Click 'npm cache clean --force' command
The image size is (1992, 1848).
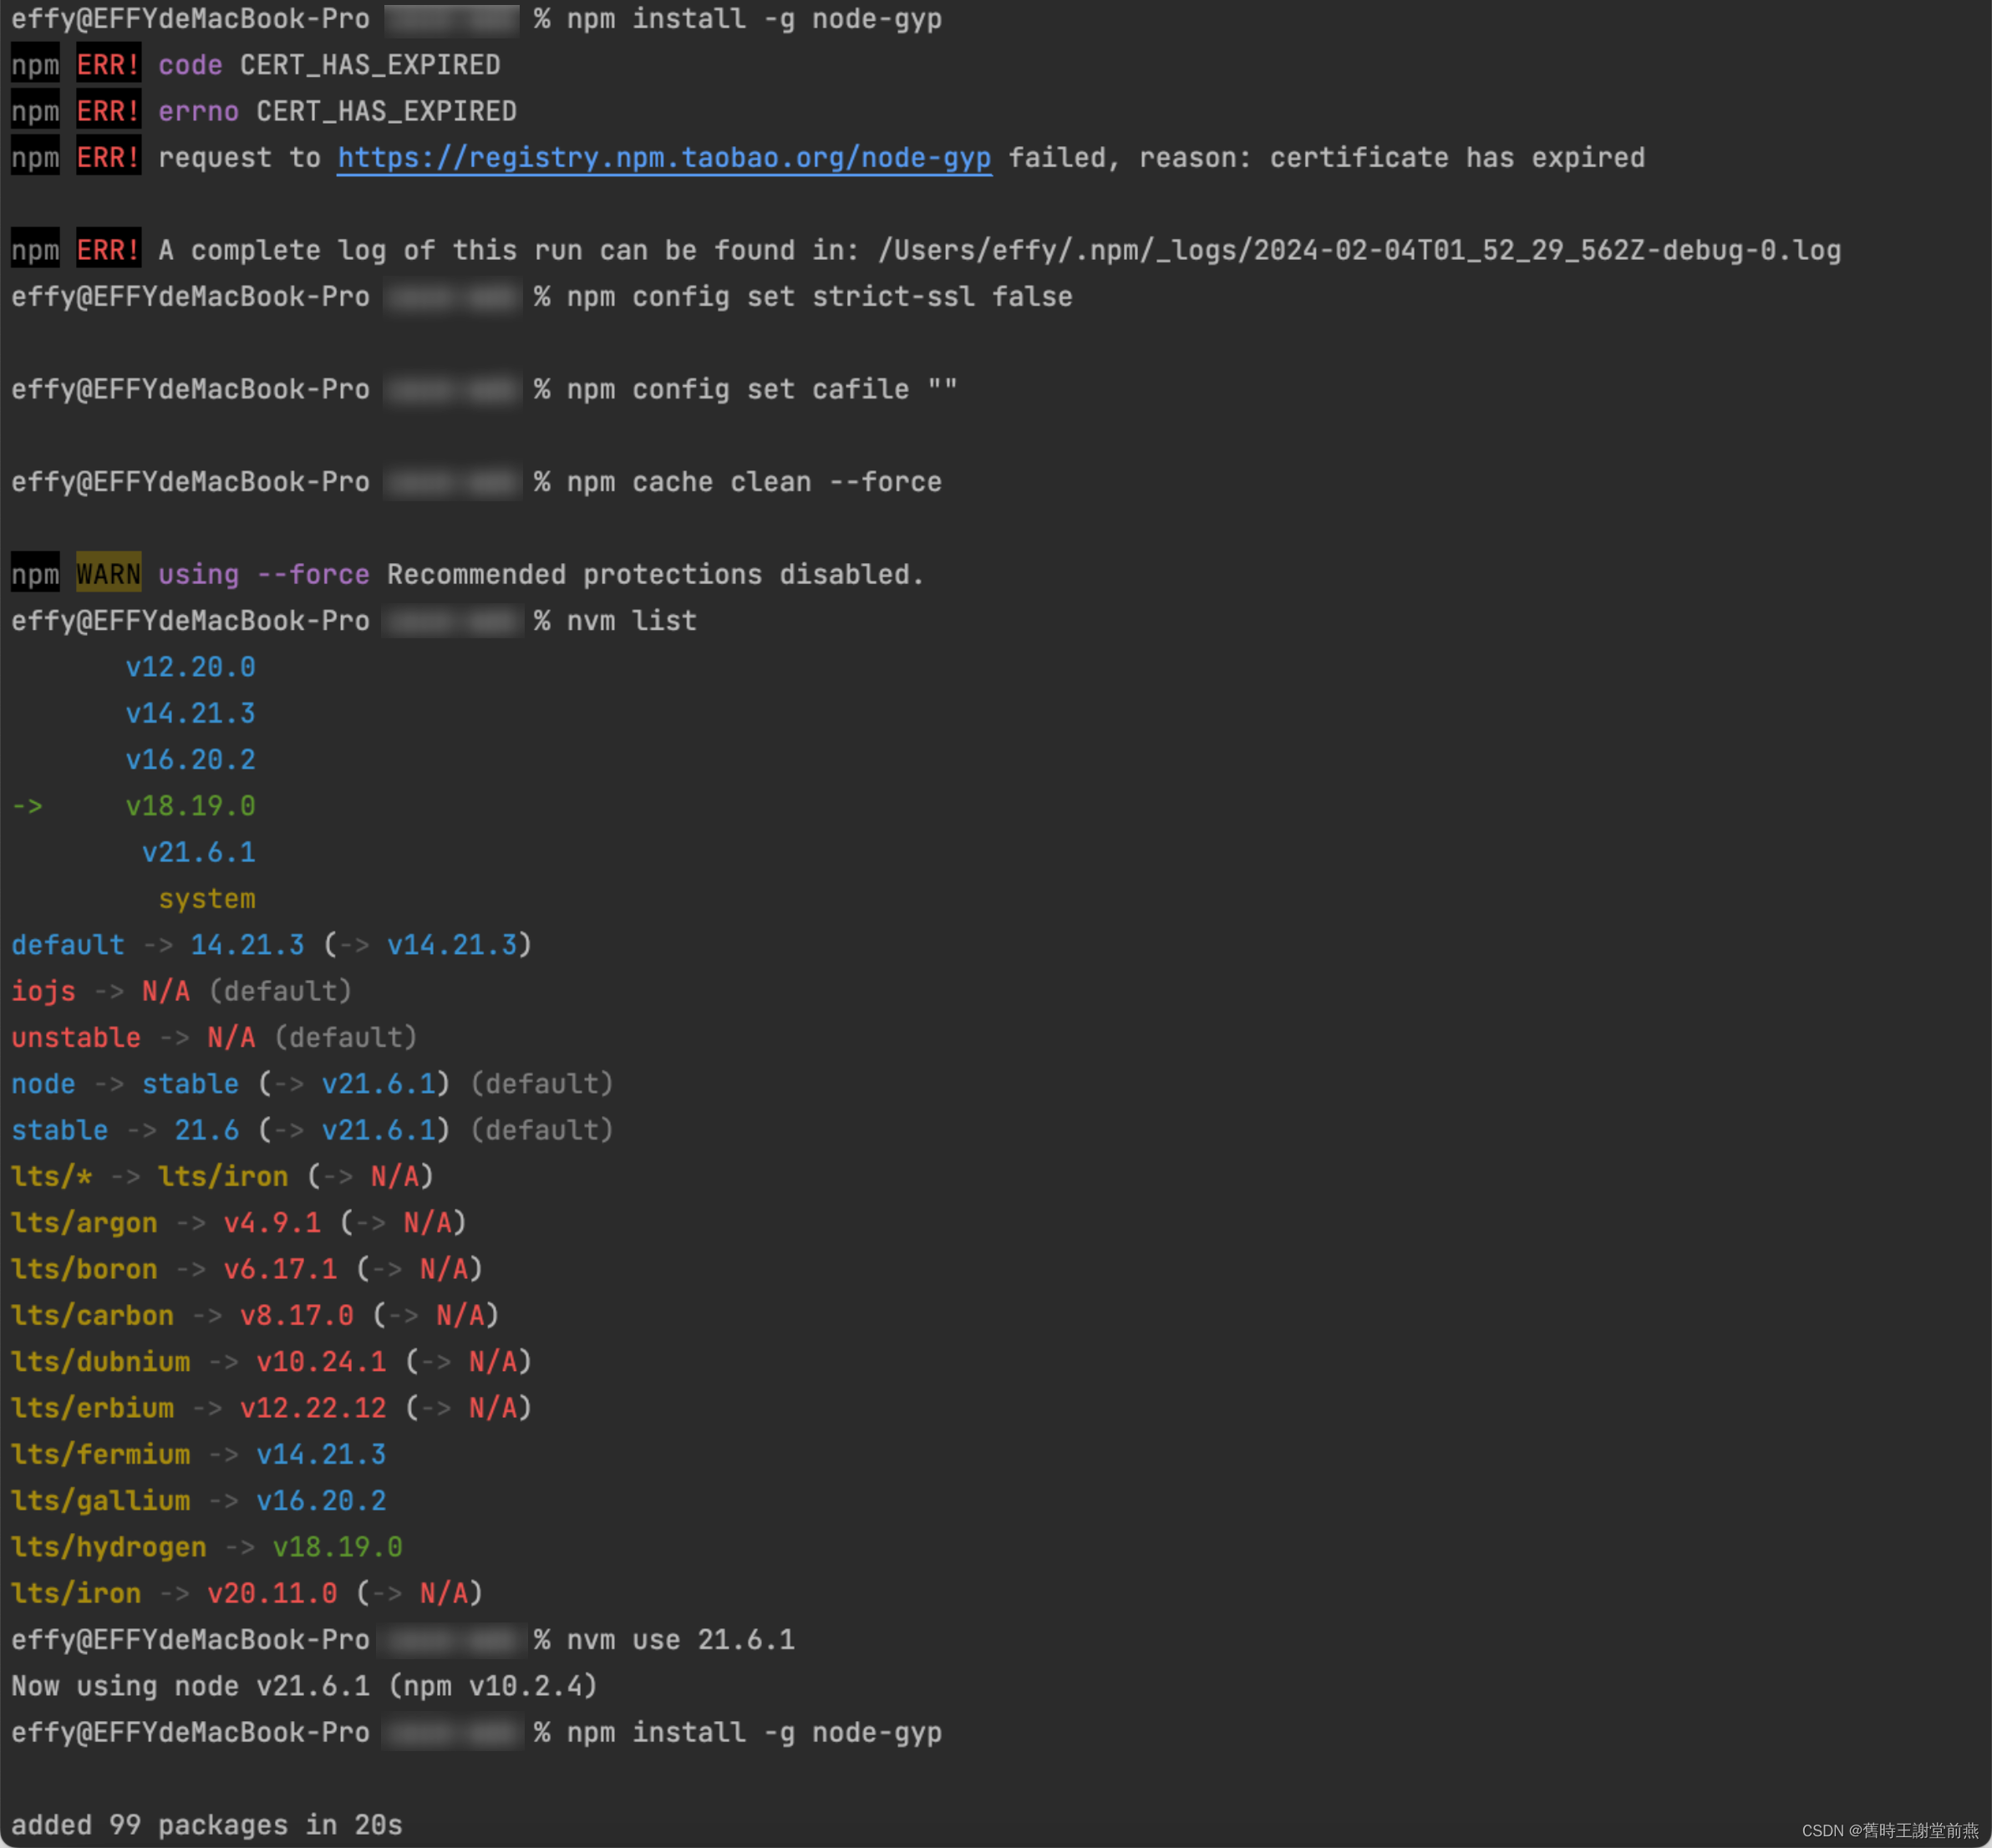(754, 482)
